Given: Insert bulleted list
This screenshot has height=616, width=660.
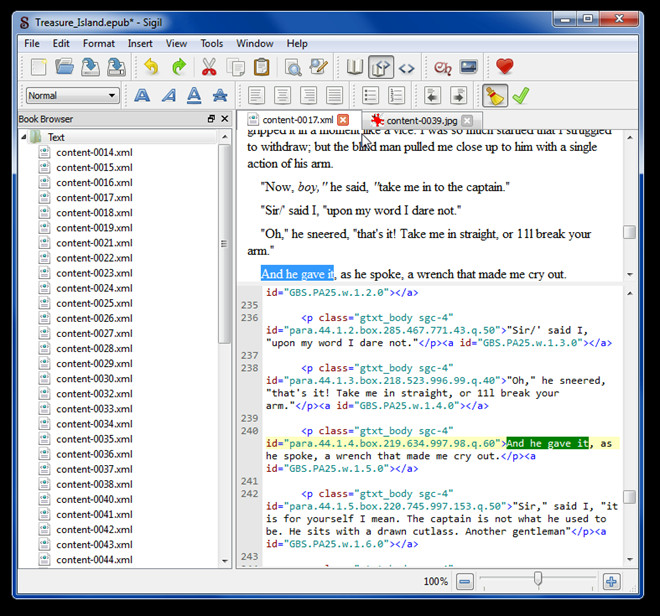Looking at the screenshot, I should pos(370,96).
